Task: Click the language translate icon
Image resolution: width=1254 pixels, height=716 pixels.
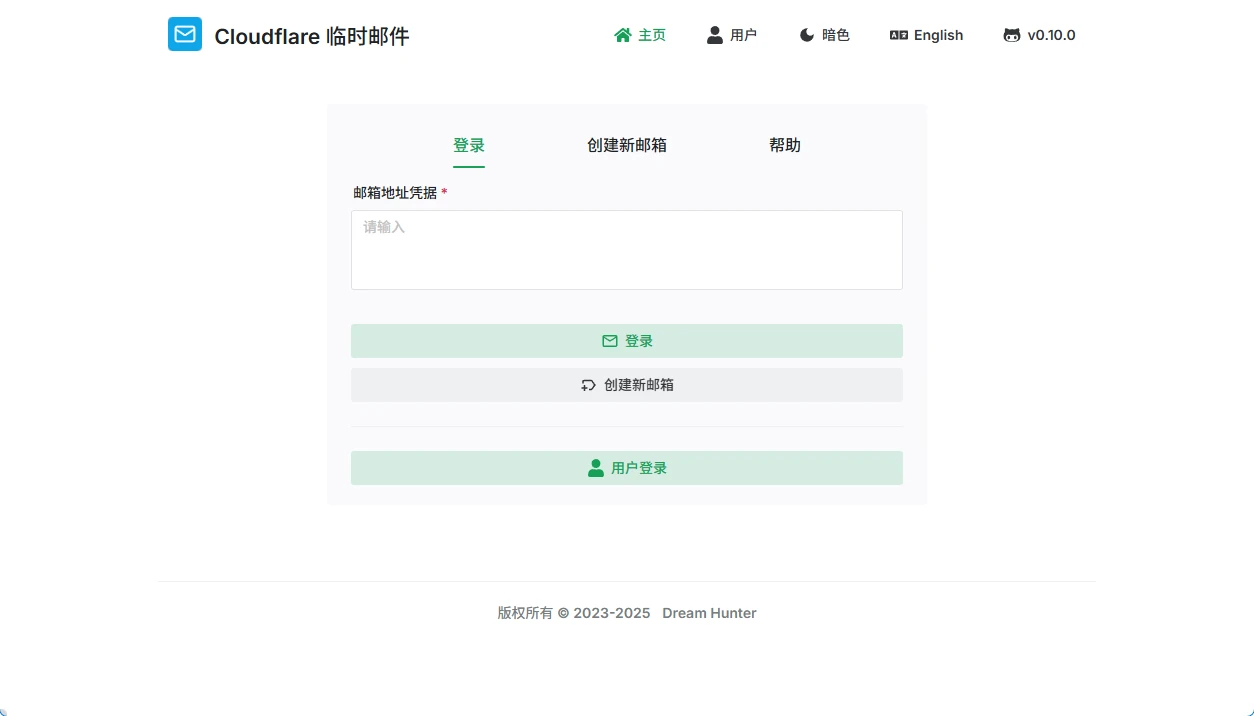Action: click(898, 35)
